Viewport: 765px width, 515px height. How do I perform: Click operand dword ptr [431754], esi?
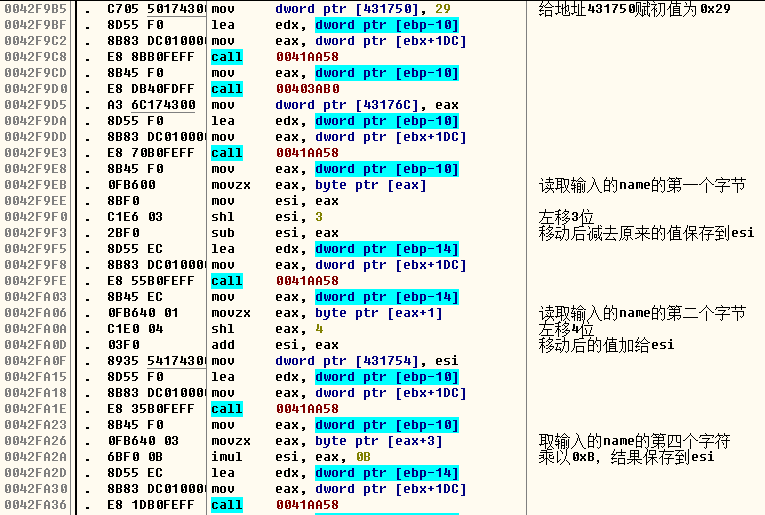tap(366, 361)
